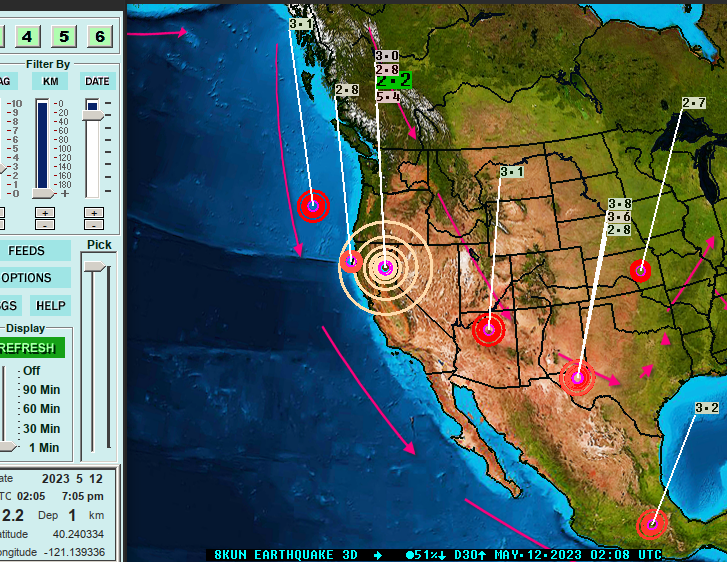Viewport: 727px width, 562px height.
Task: Click the 3.1 label near the Canadian coast
Action: click(301, 24)
